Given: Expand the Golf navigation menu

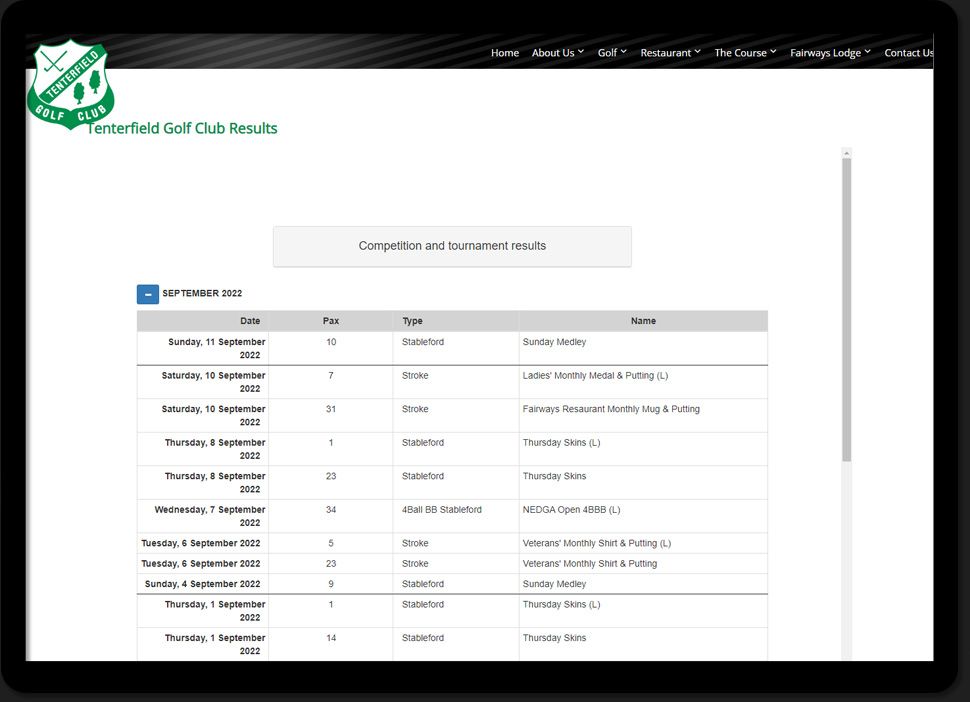Looking at the screenshot, I should click(611, 53).
